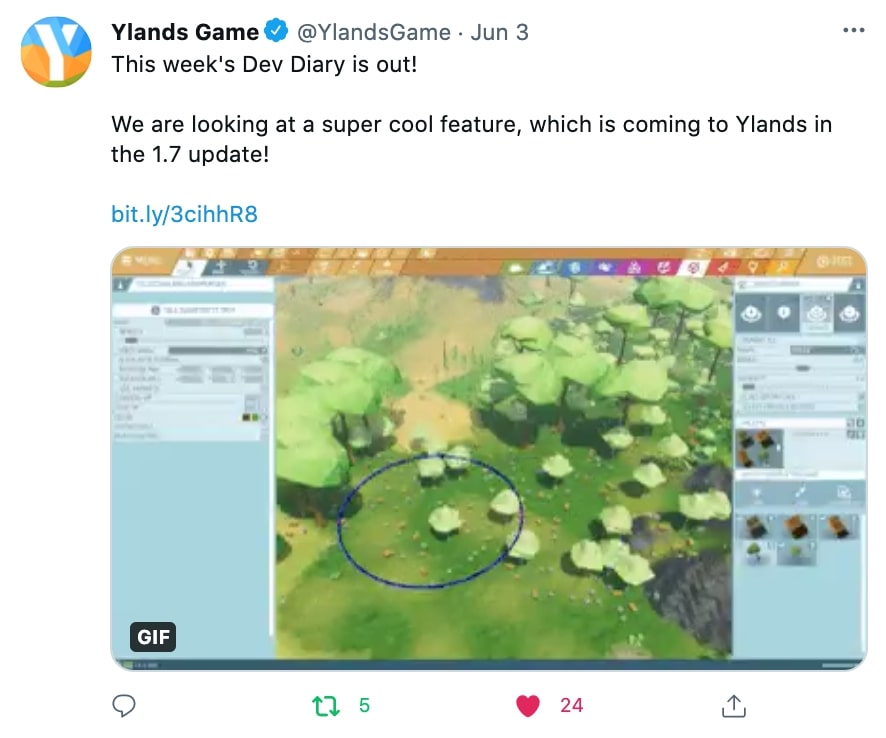Click the Ylands Game display name
This screenshot has width=886, height=738.
pyautogui.click(x=185, y=32)
